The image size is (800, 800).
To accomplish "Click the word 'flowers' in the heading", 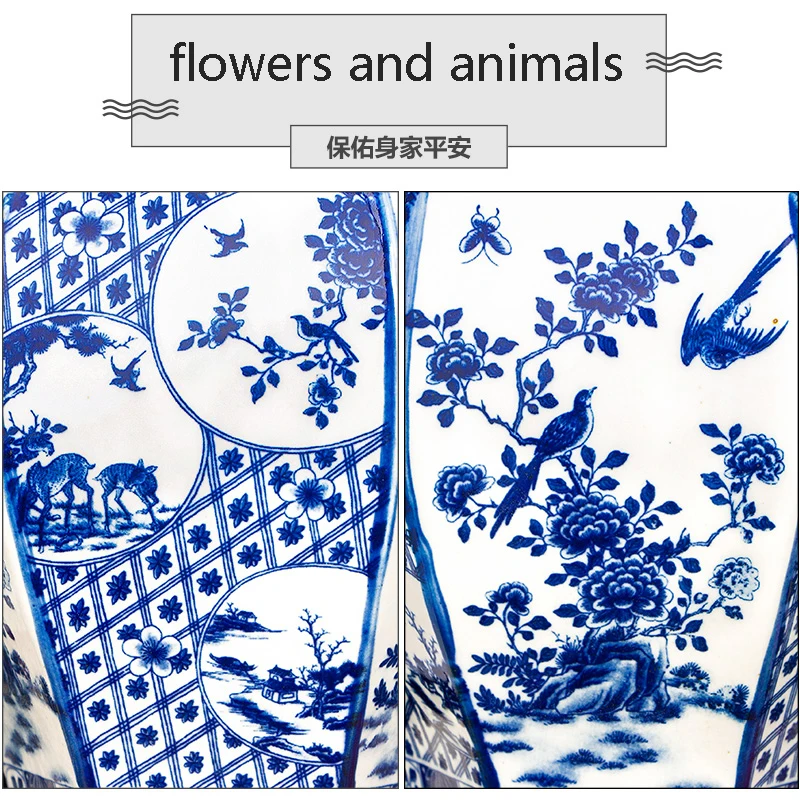I will click(x=250, y=63).
